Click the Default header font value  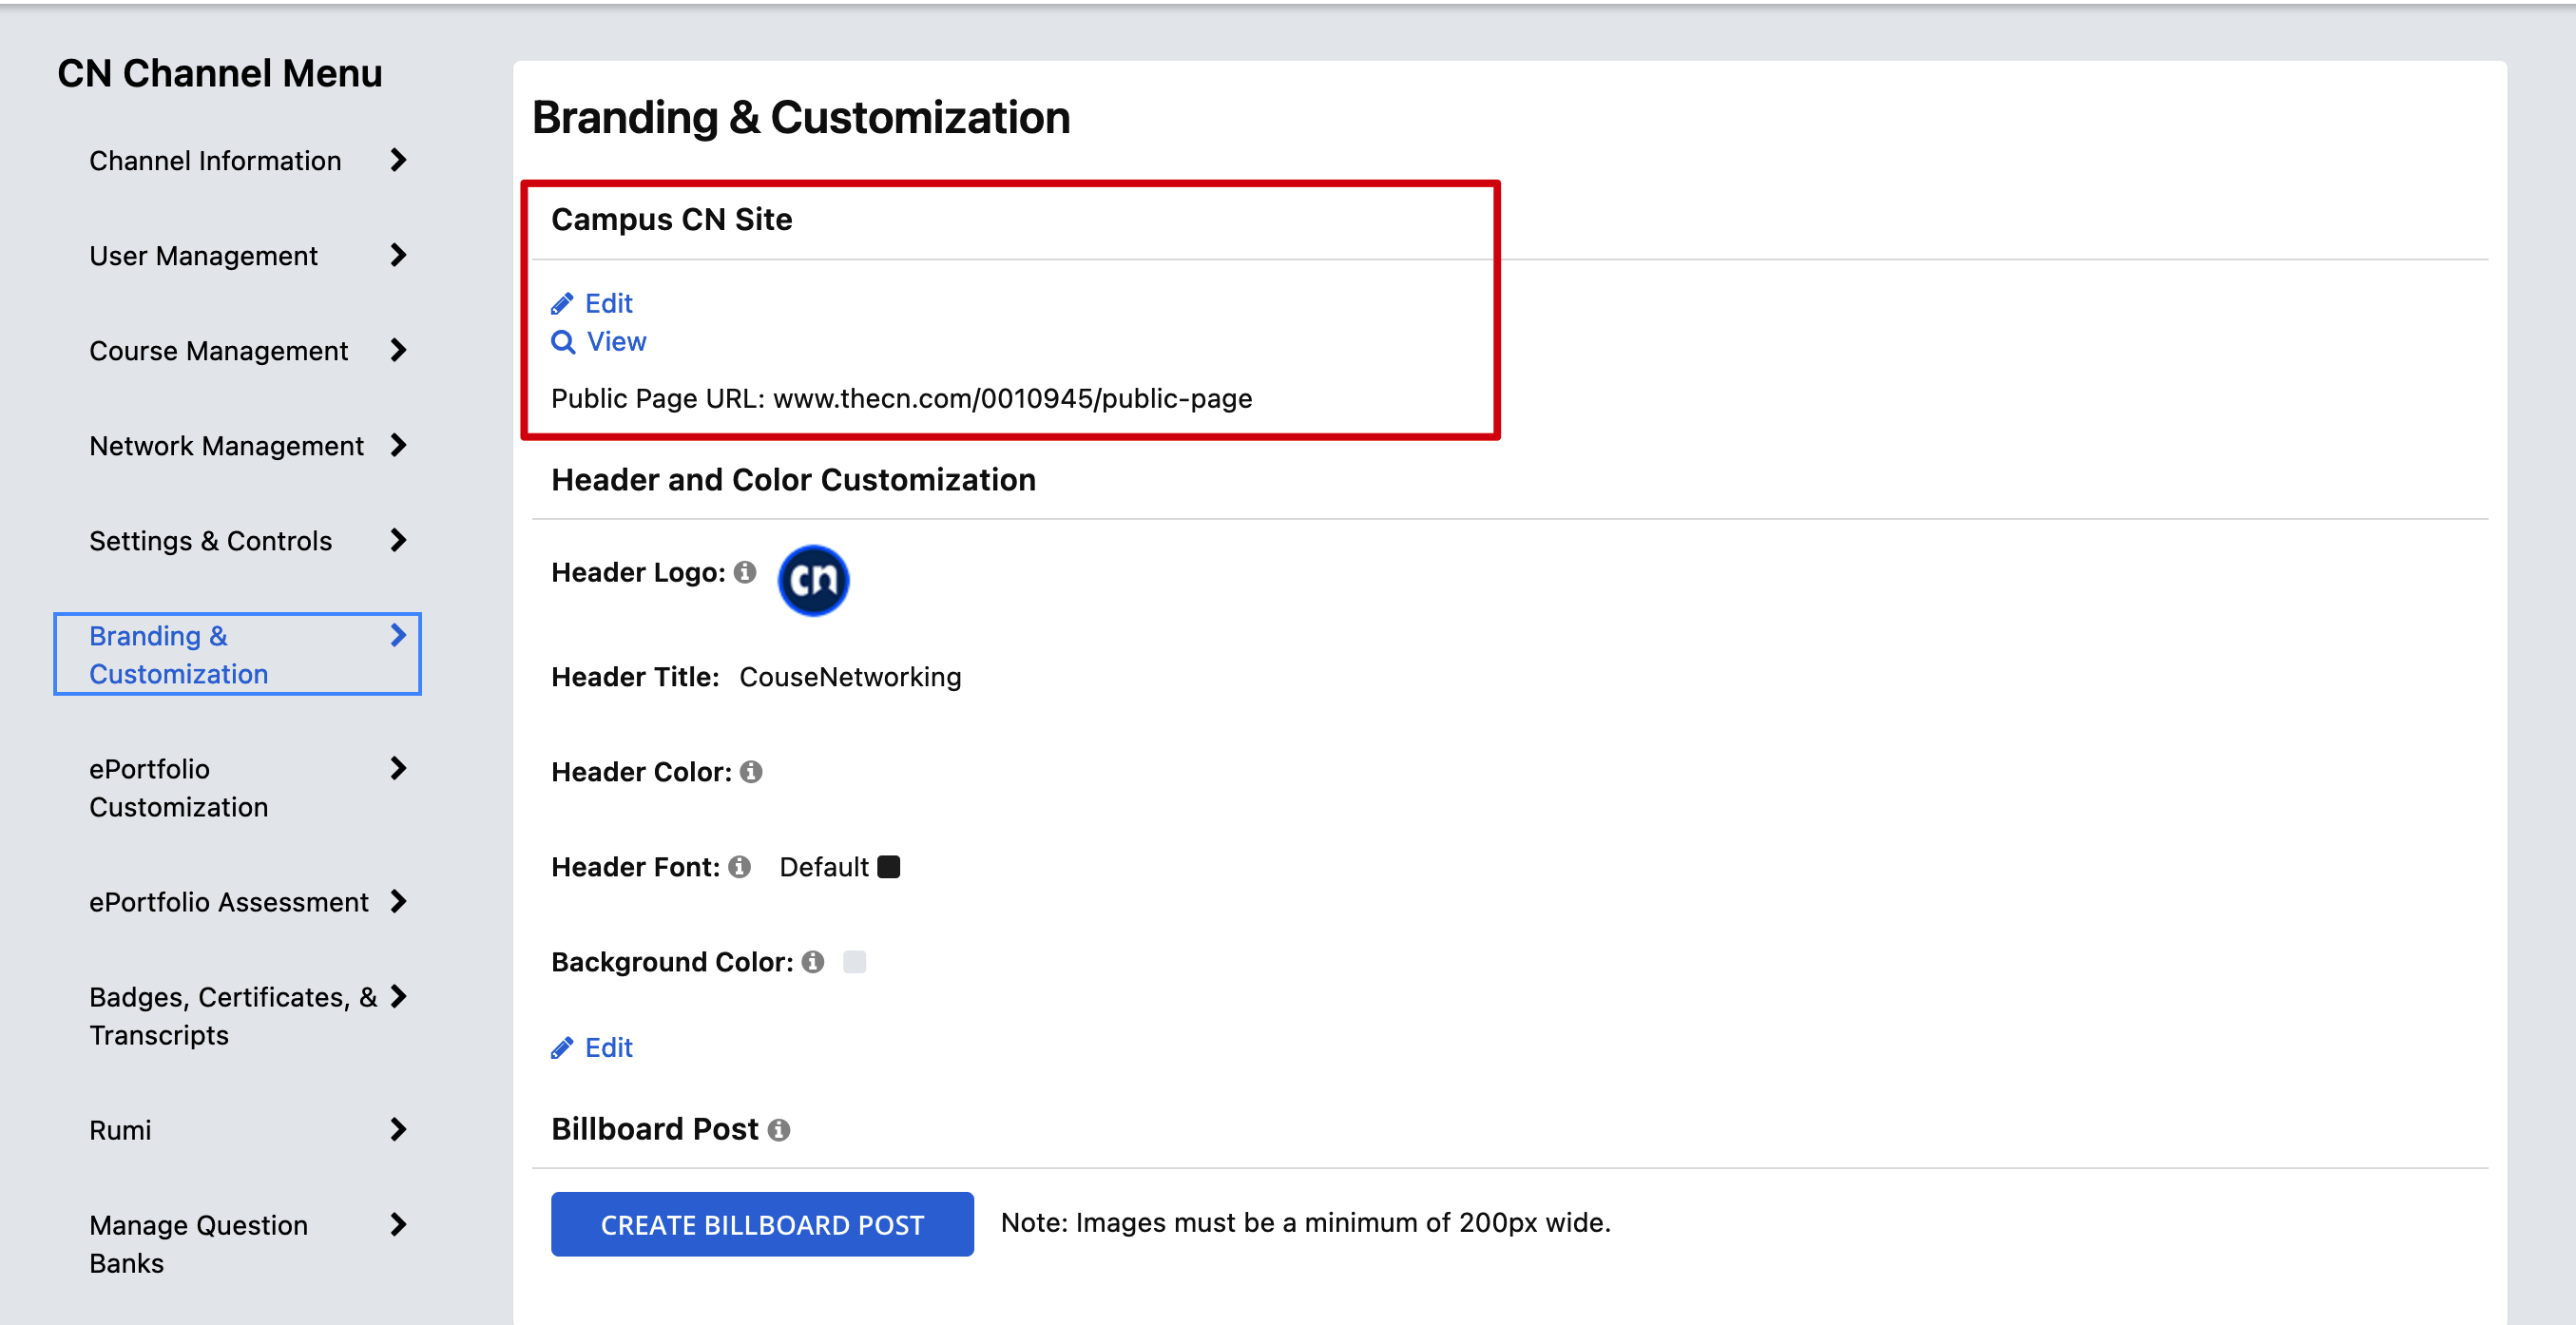pyautogui.click(x=824, y=867)
